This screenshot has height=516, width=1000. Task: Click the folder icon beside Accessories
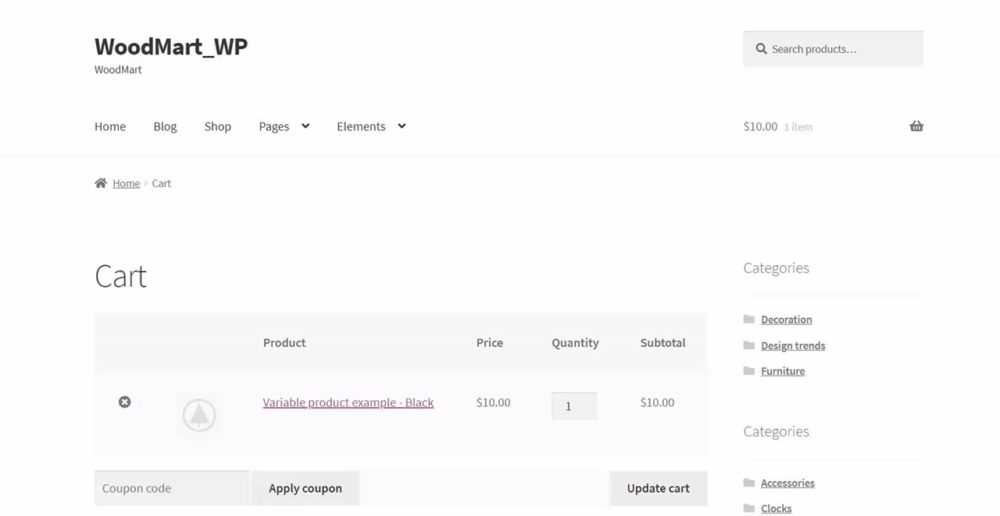(x=749, y=483)
